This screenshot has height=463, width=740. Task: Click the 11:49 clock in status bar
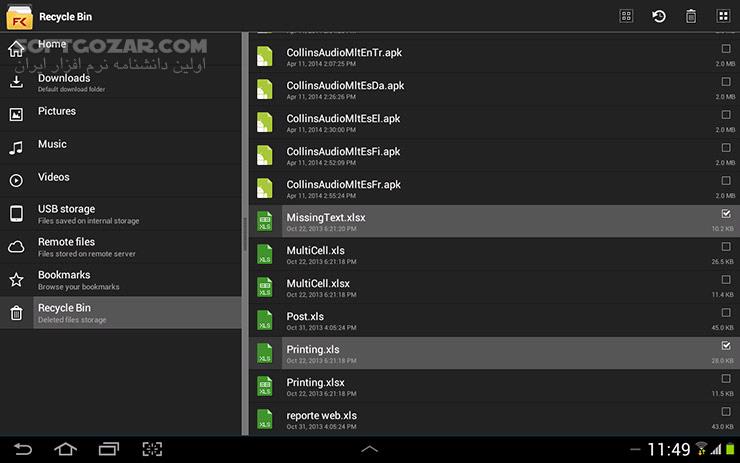tap(668, 449)
